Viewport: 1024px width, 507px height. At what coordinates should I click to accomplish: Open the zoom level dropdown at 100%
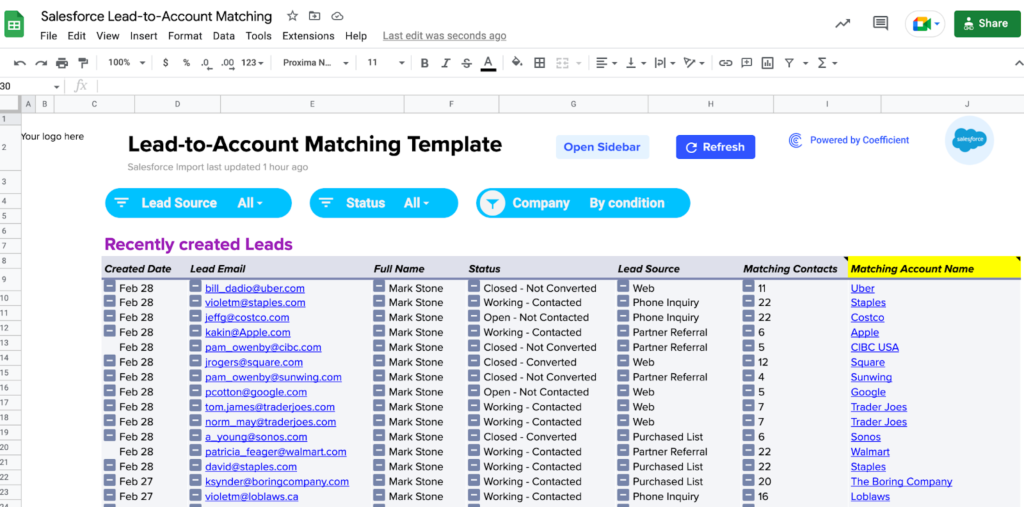126,63
